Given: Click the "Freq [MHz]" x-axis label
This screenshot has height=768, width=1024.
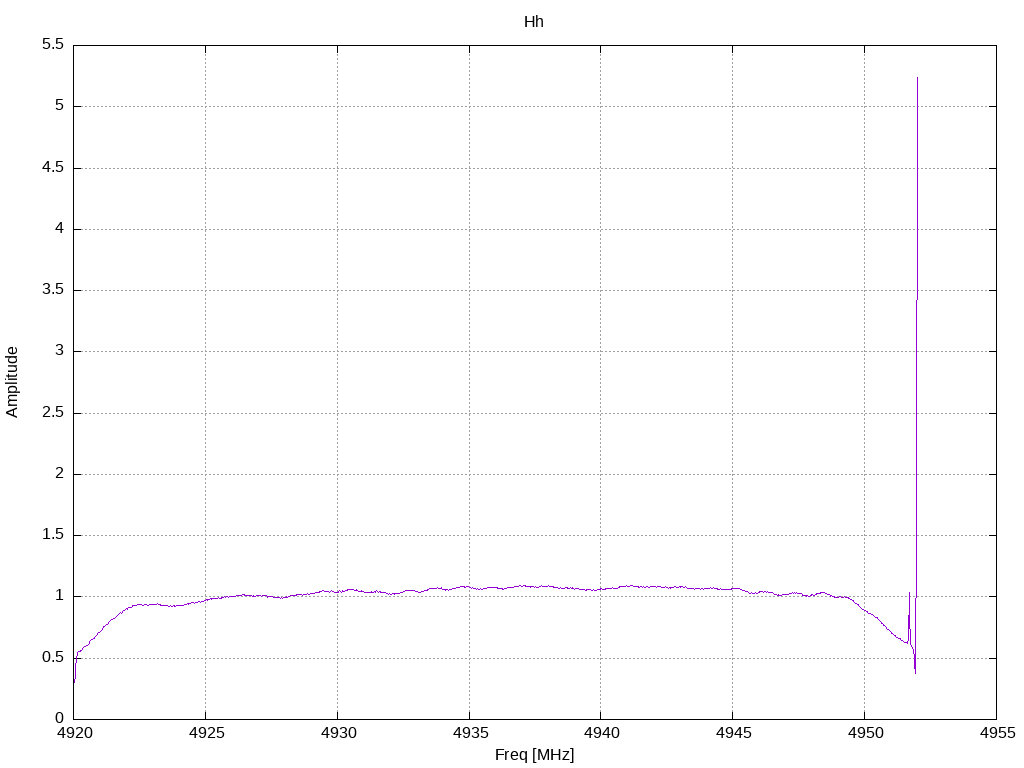Looking at the screenshot, I should click(534, 754).
